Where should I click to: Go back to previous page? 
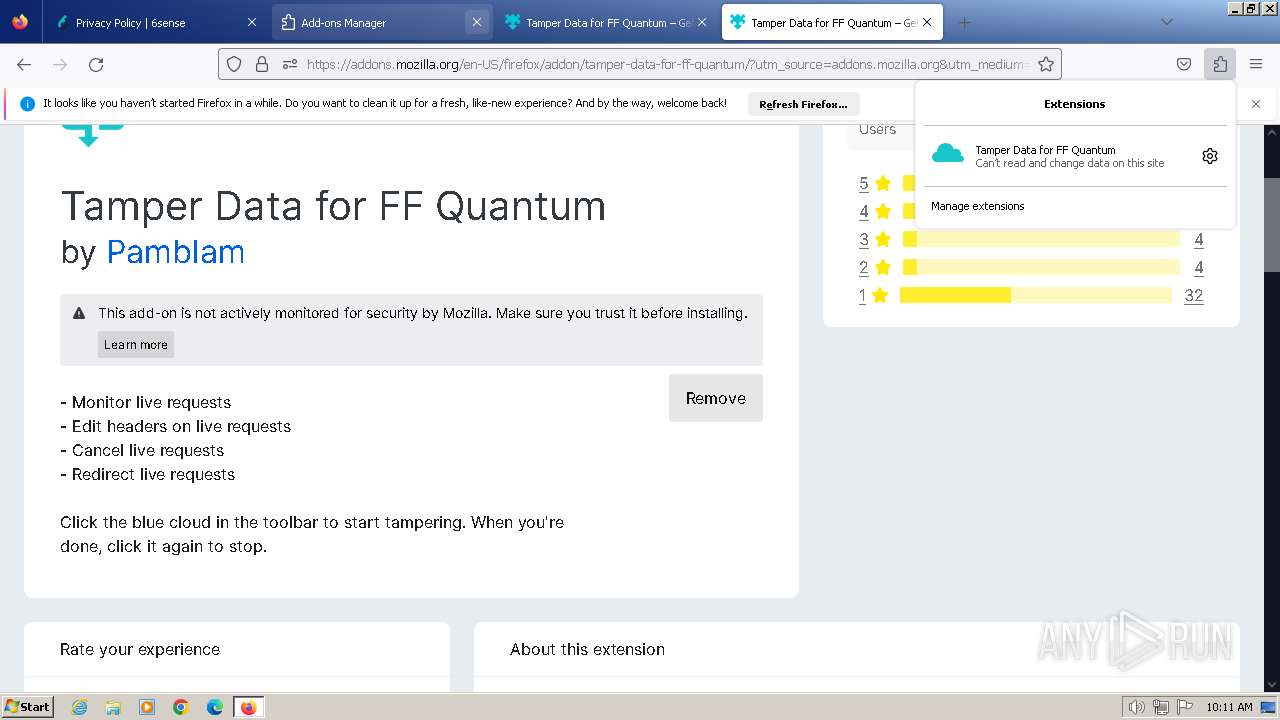24,64
